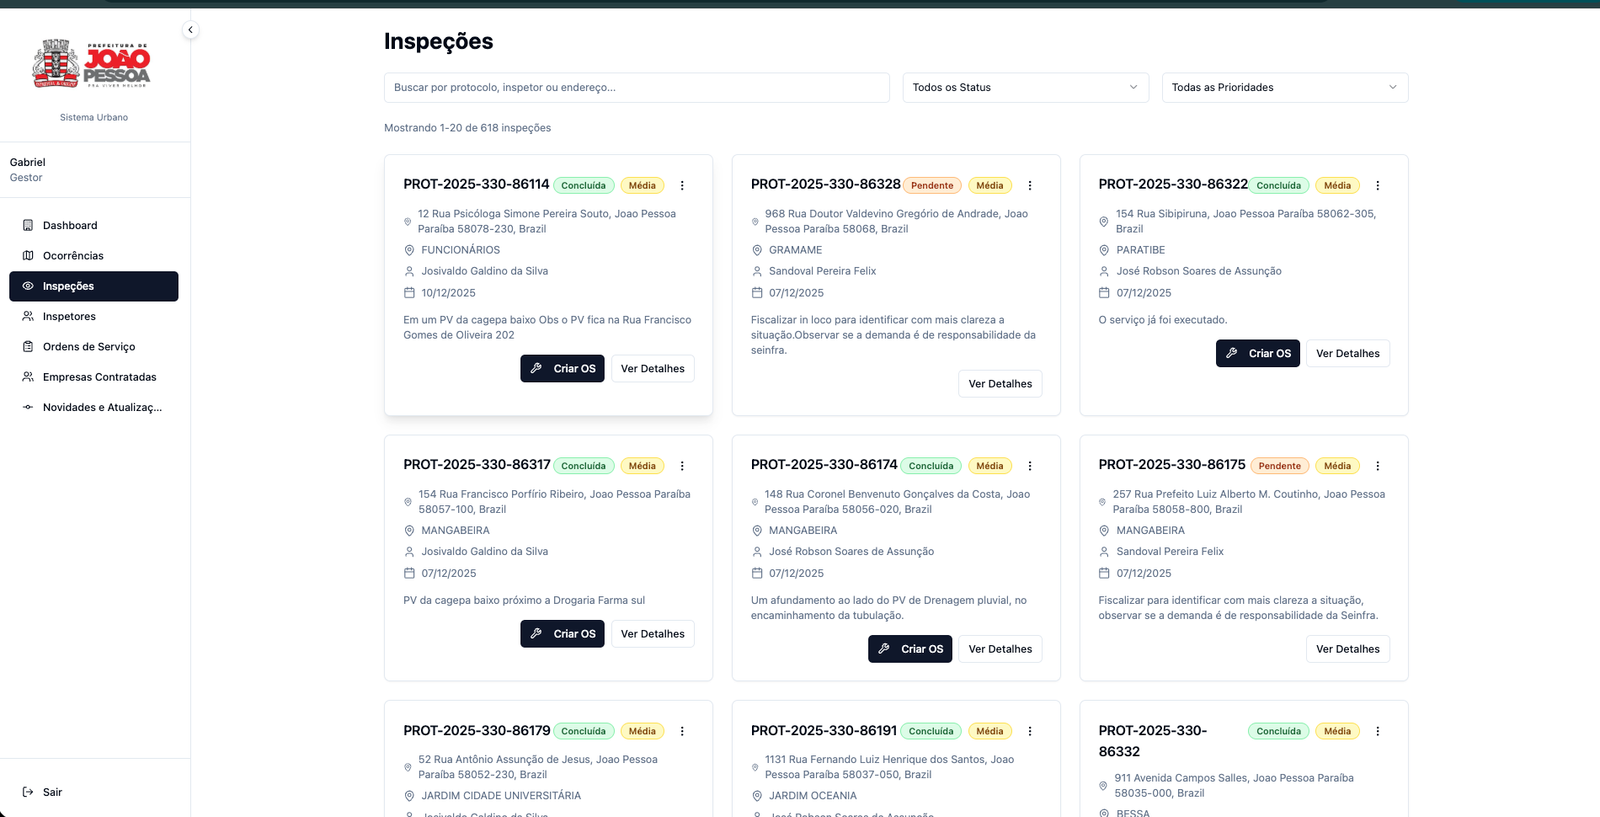
Task: Focus the protocol search input field
Action: (636, 88)
